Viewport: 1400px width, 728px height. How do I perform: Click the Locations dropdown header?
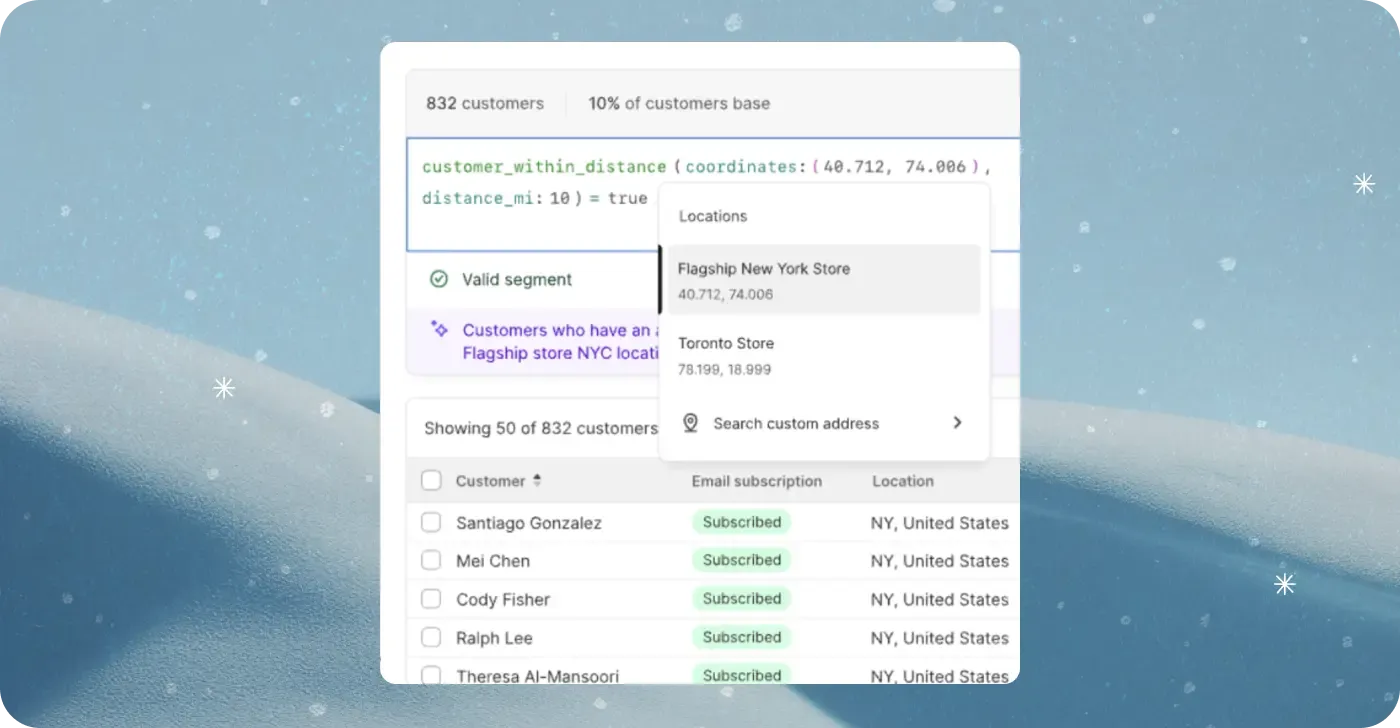coord(713,216)
